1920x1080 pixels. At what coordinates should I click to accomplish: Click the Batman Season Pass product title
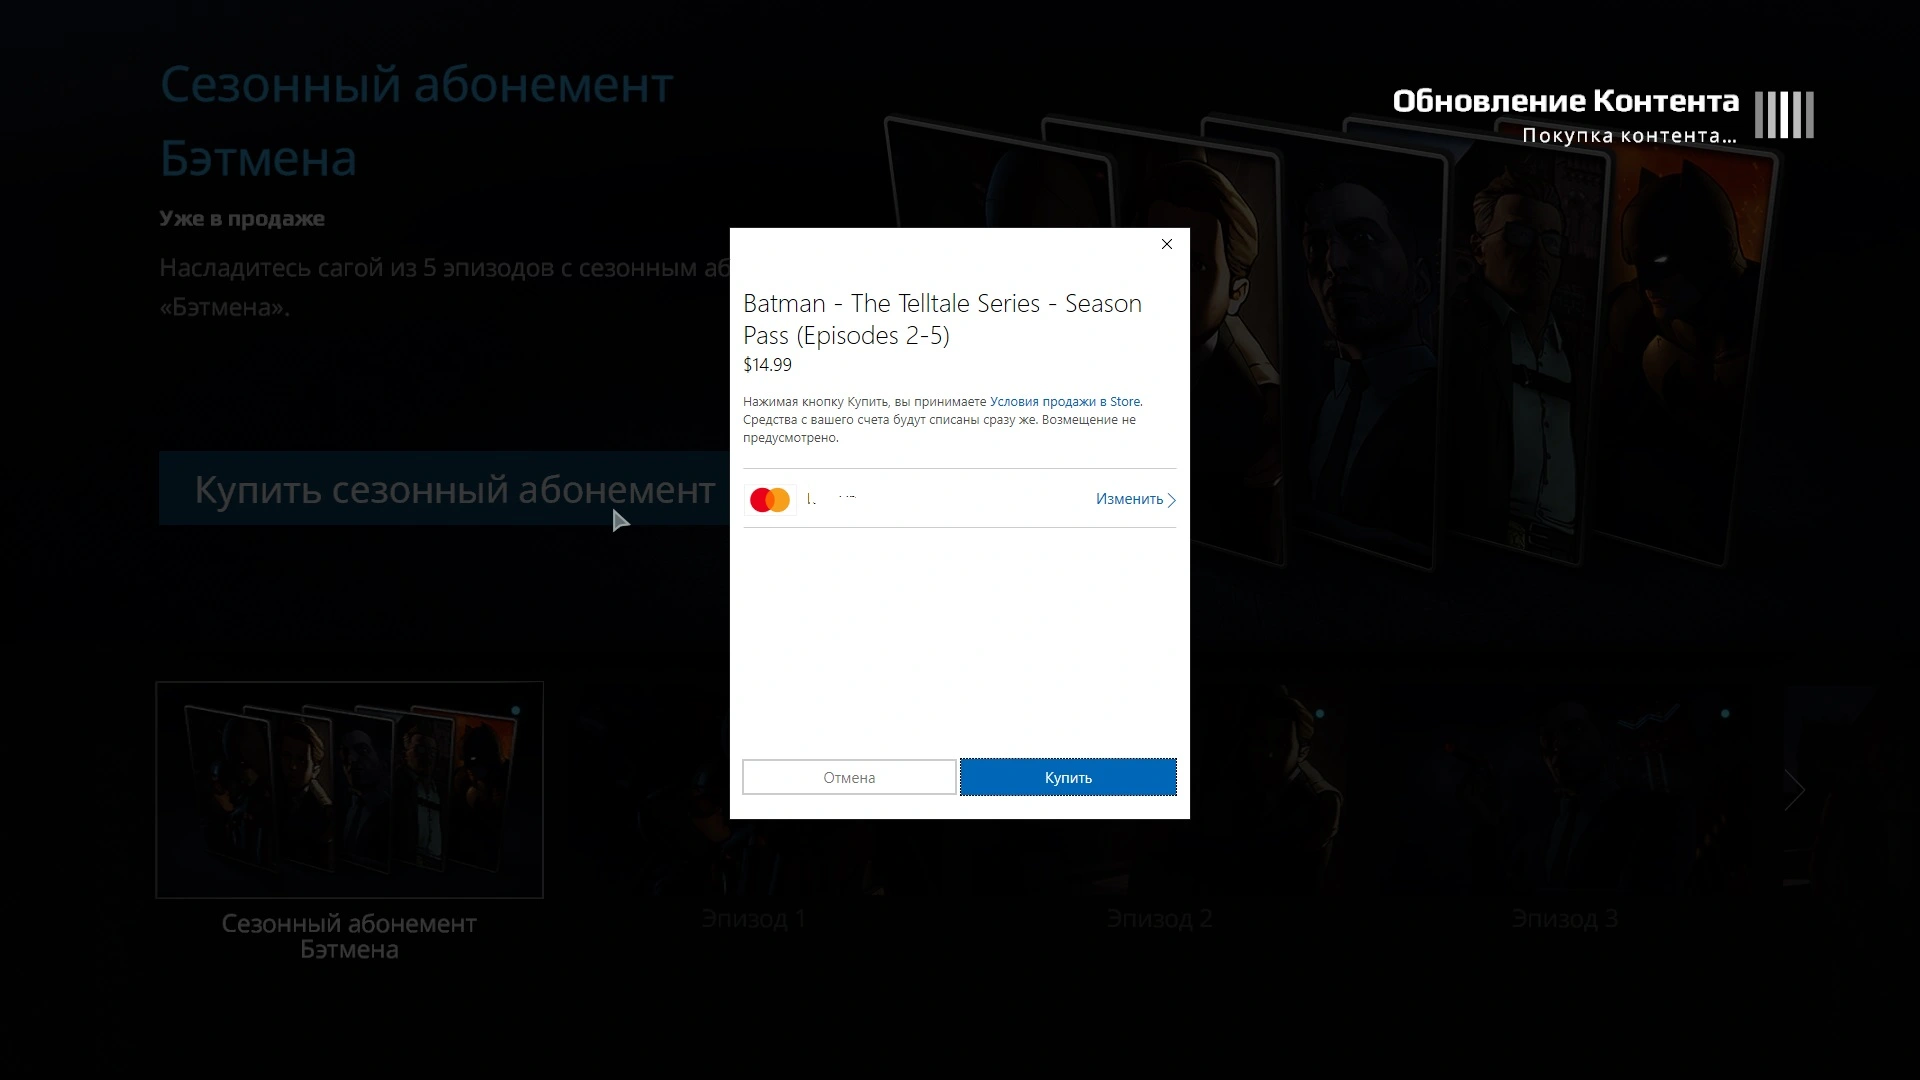click(942, 319)
